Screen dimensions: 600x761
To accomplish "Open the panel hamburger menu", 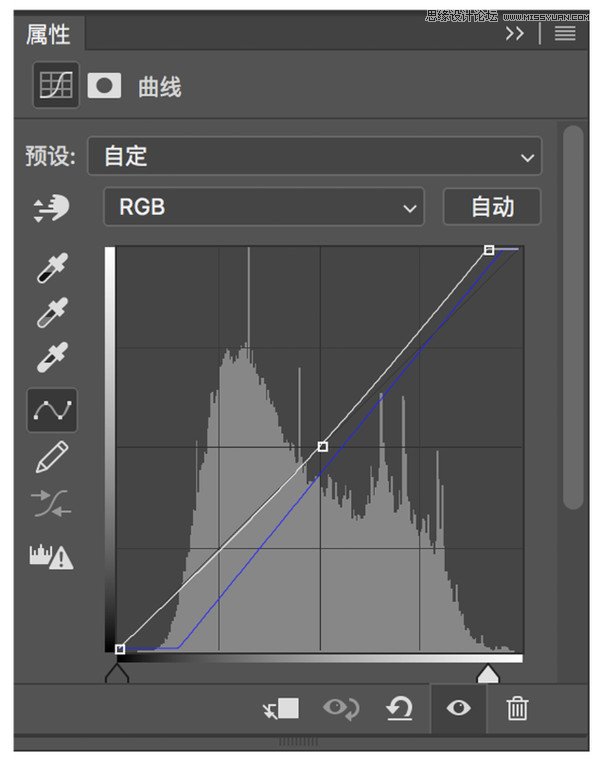I will tap(565, 33).
